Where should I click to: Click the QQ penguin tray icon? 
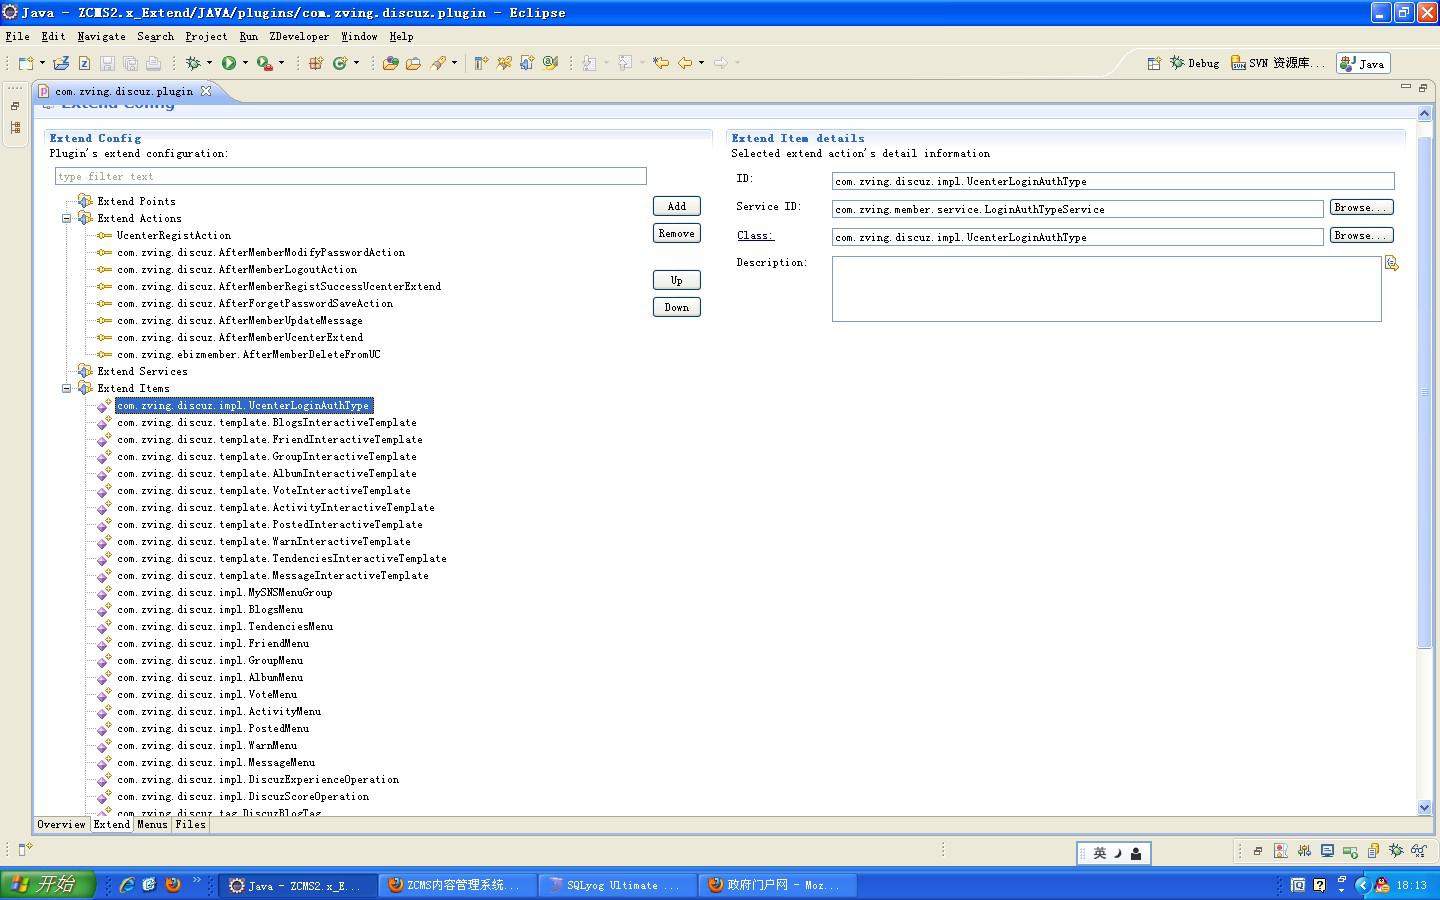[1382, 885]
